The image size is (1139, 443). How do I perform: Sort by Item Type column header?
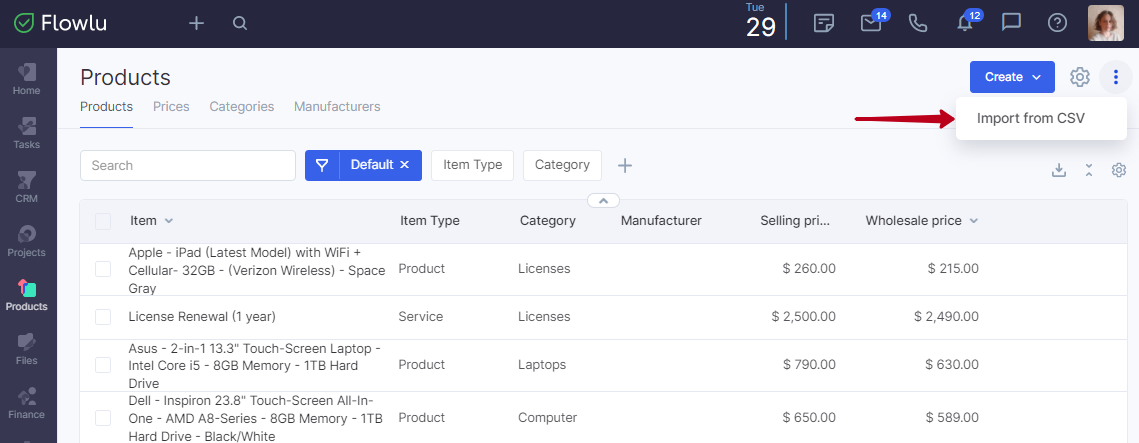pyautogui.click(x=430, y=221)
